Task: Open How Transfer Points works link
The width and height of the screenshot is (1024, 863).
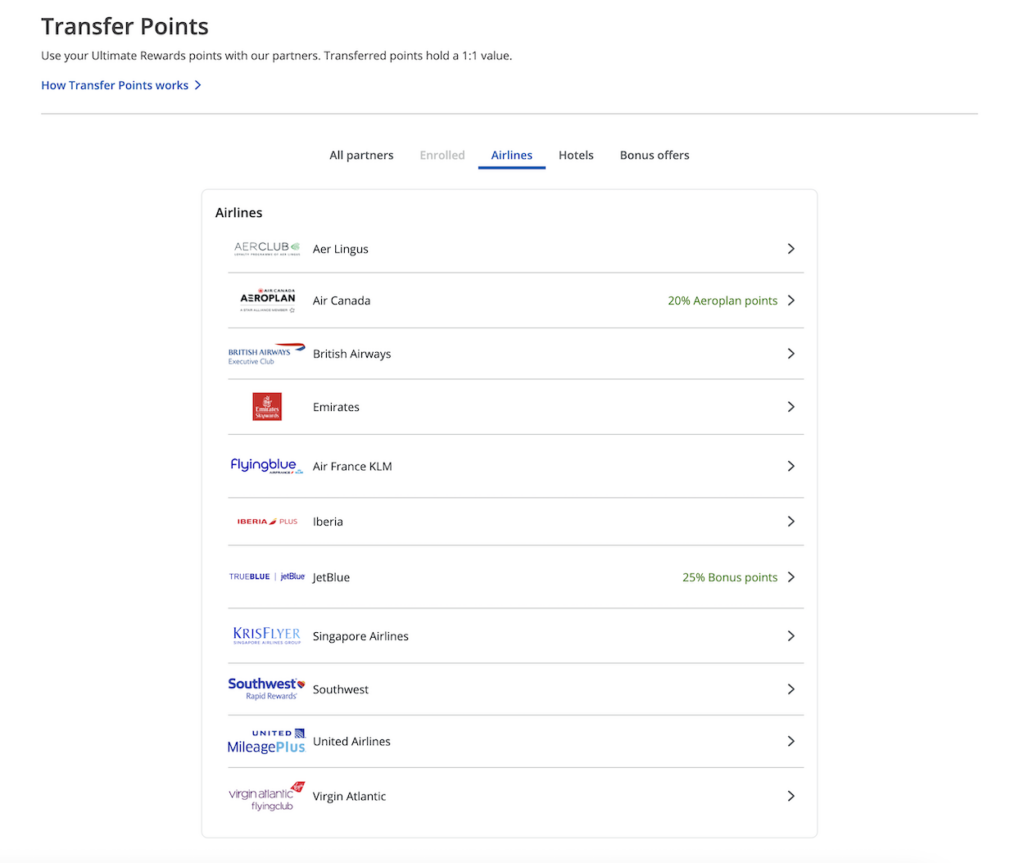Action: click(114, 85)
